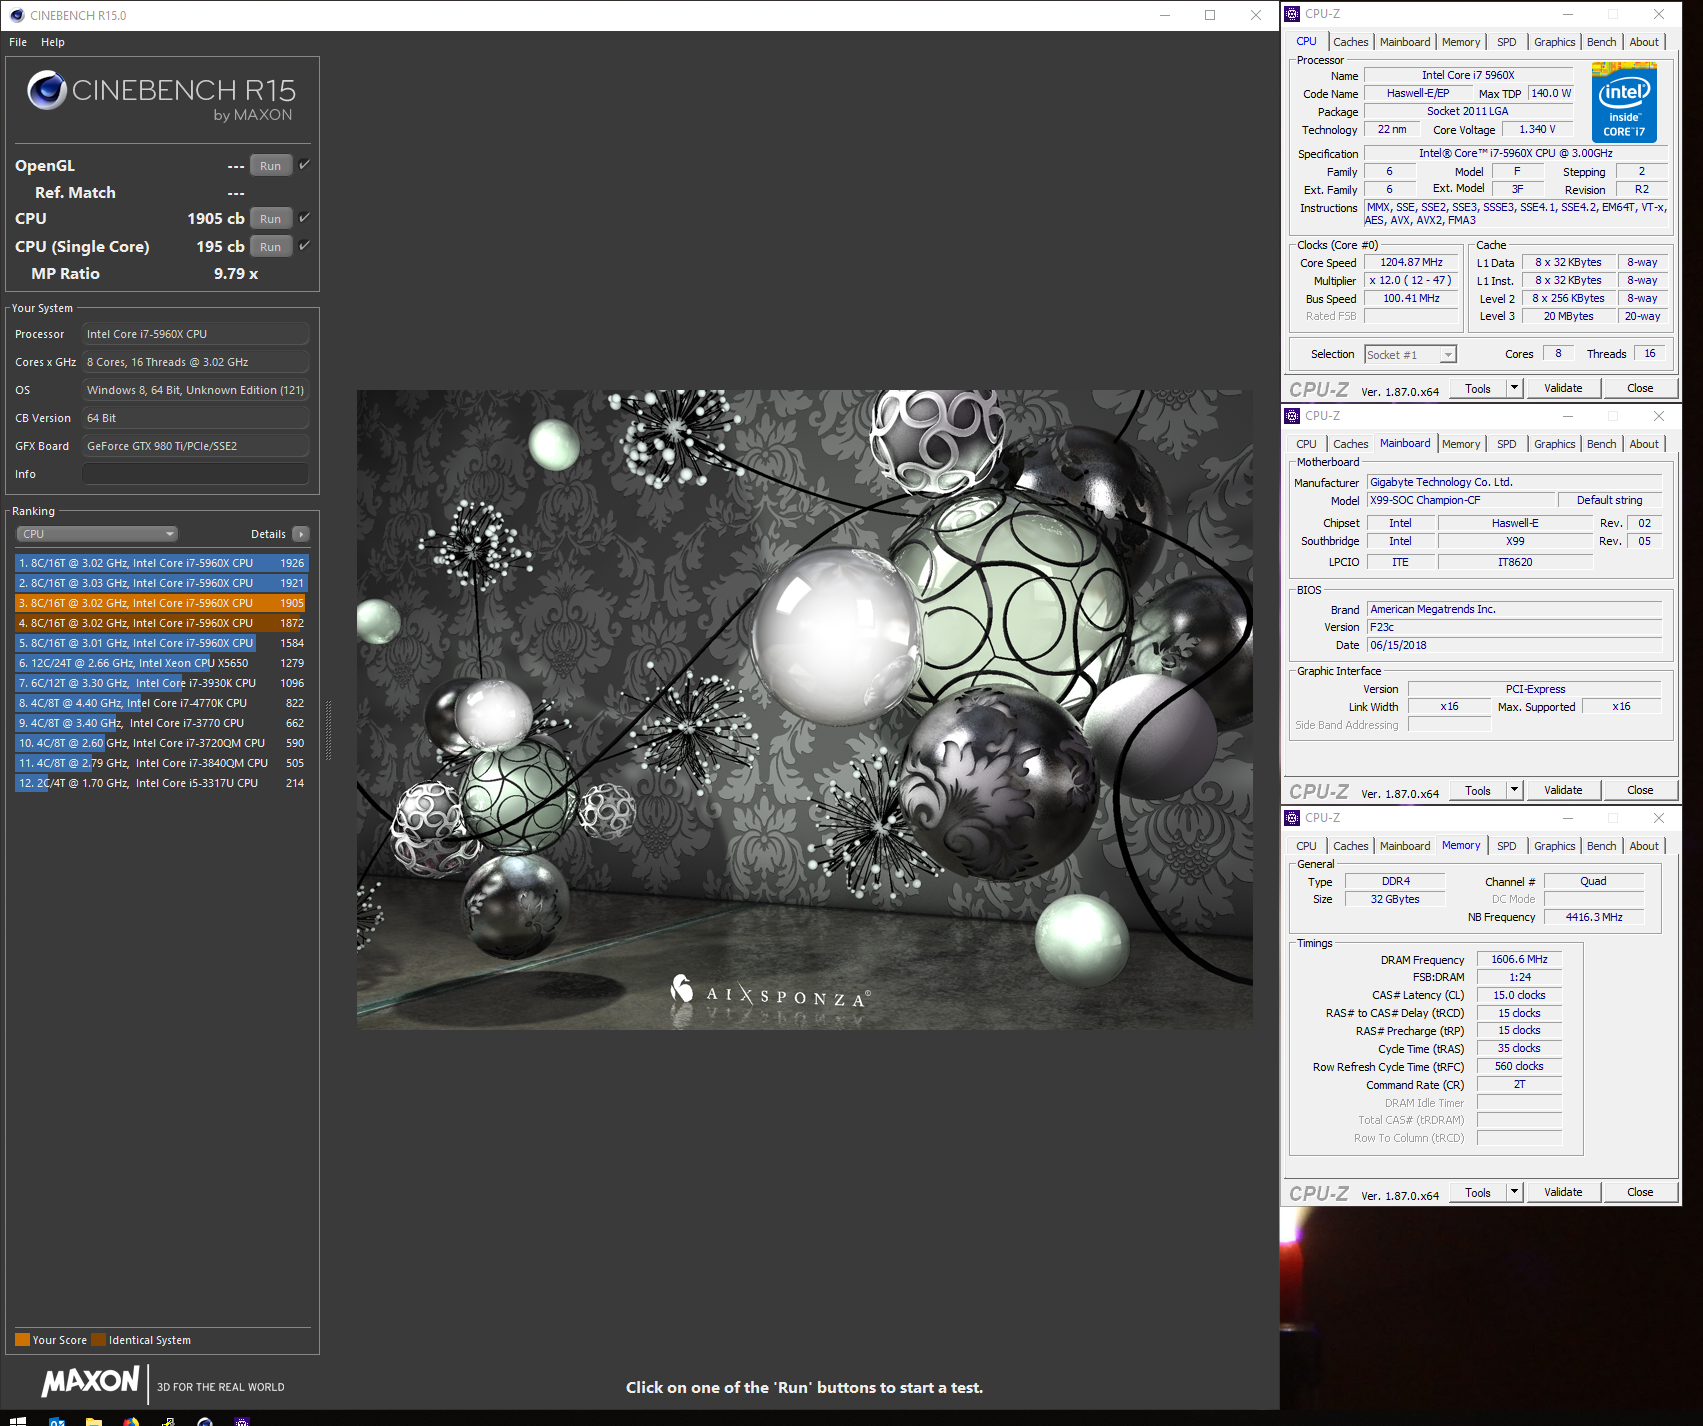This screenshot has width=1703, height=1426.
Task: Select the orange ranking entry scoring 1905
Action: click(x=161, y=603)
